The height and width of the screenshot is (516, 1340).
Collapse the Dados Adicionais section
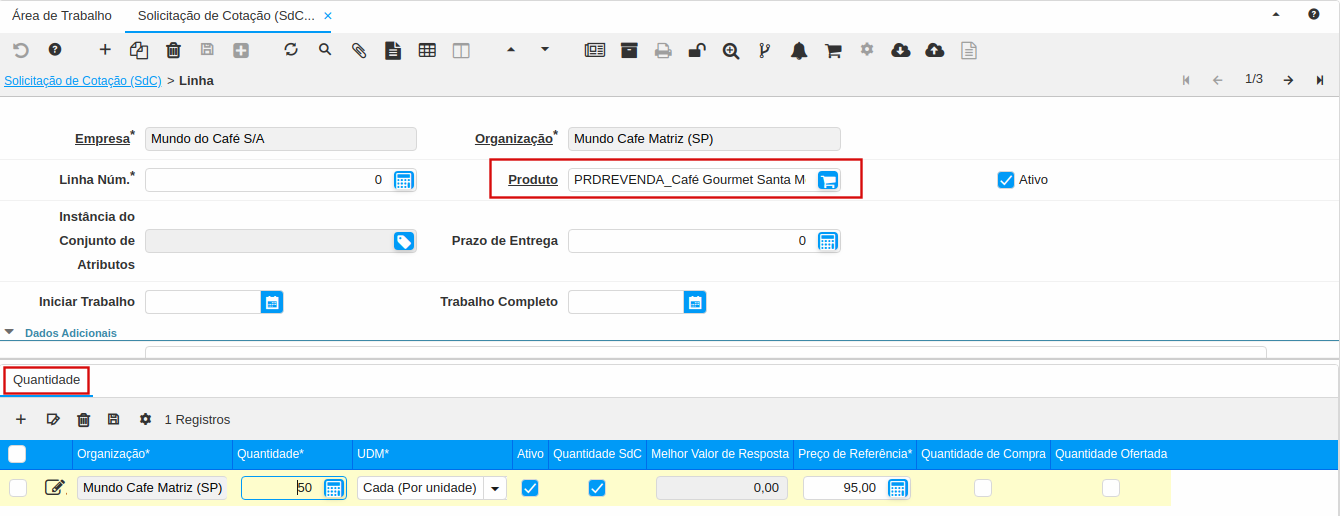coord(9,331)
